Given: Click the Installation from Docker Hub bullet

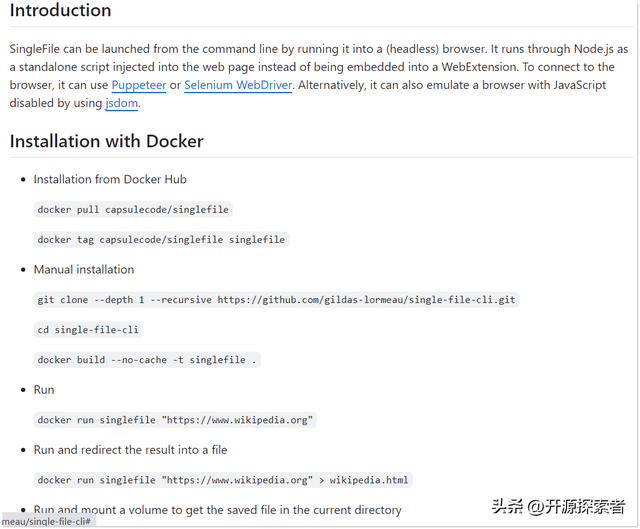Looking at the screenshot, I should [x=110, y=180].
